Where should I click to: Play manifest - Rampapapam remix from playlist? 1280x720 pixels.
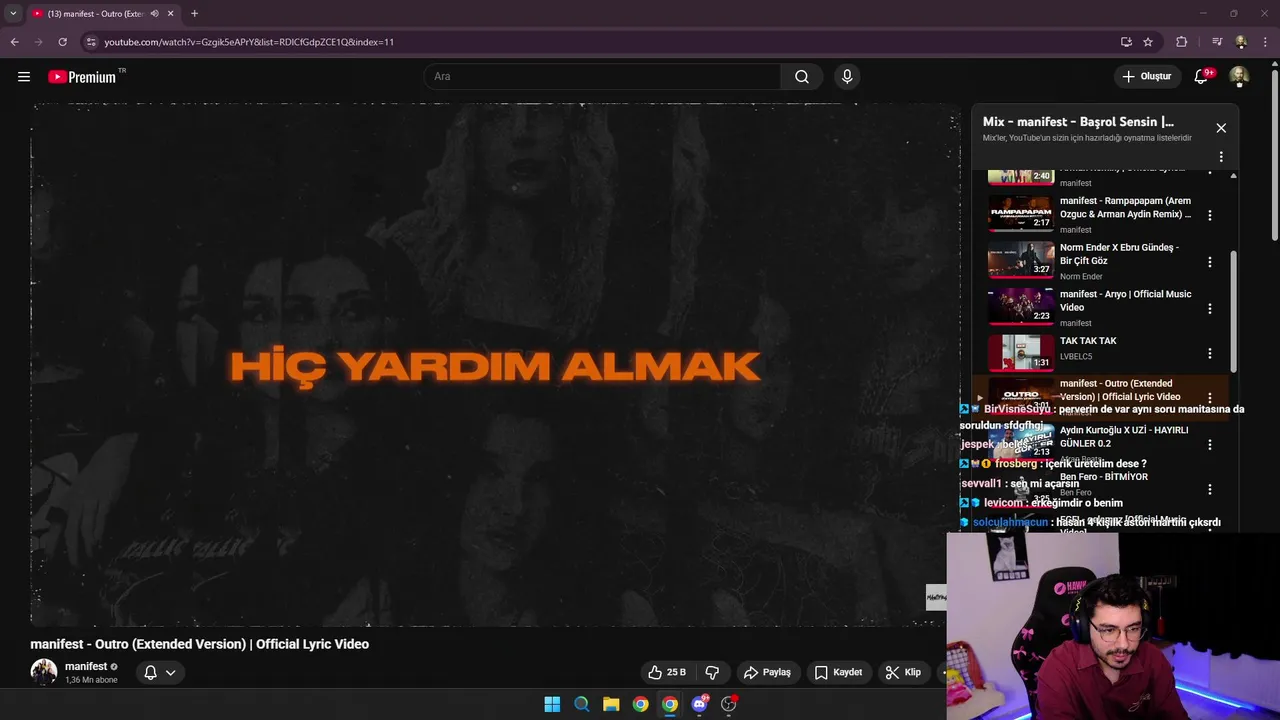1125,207
